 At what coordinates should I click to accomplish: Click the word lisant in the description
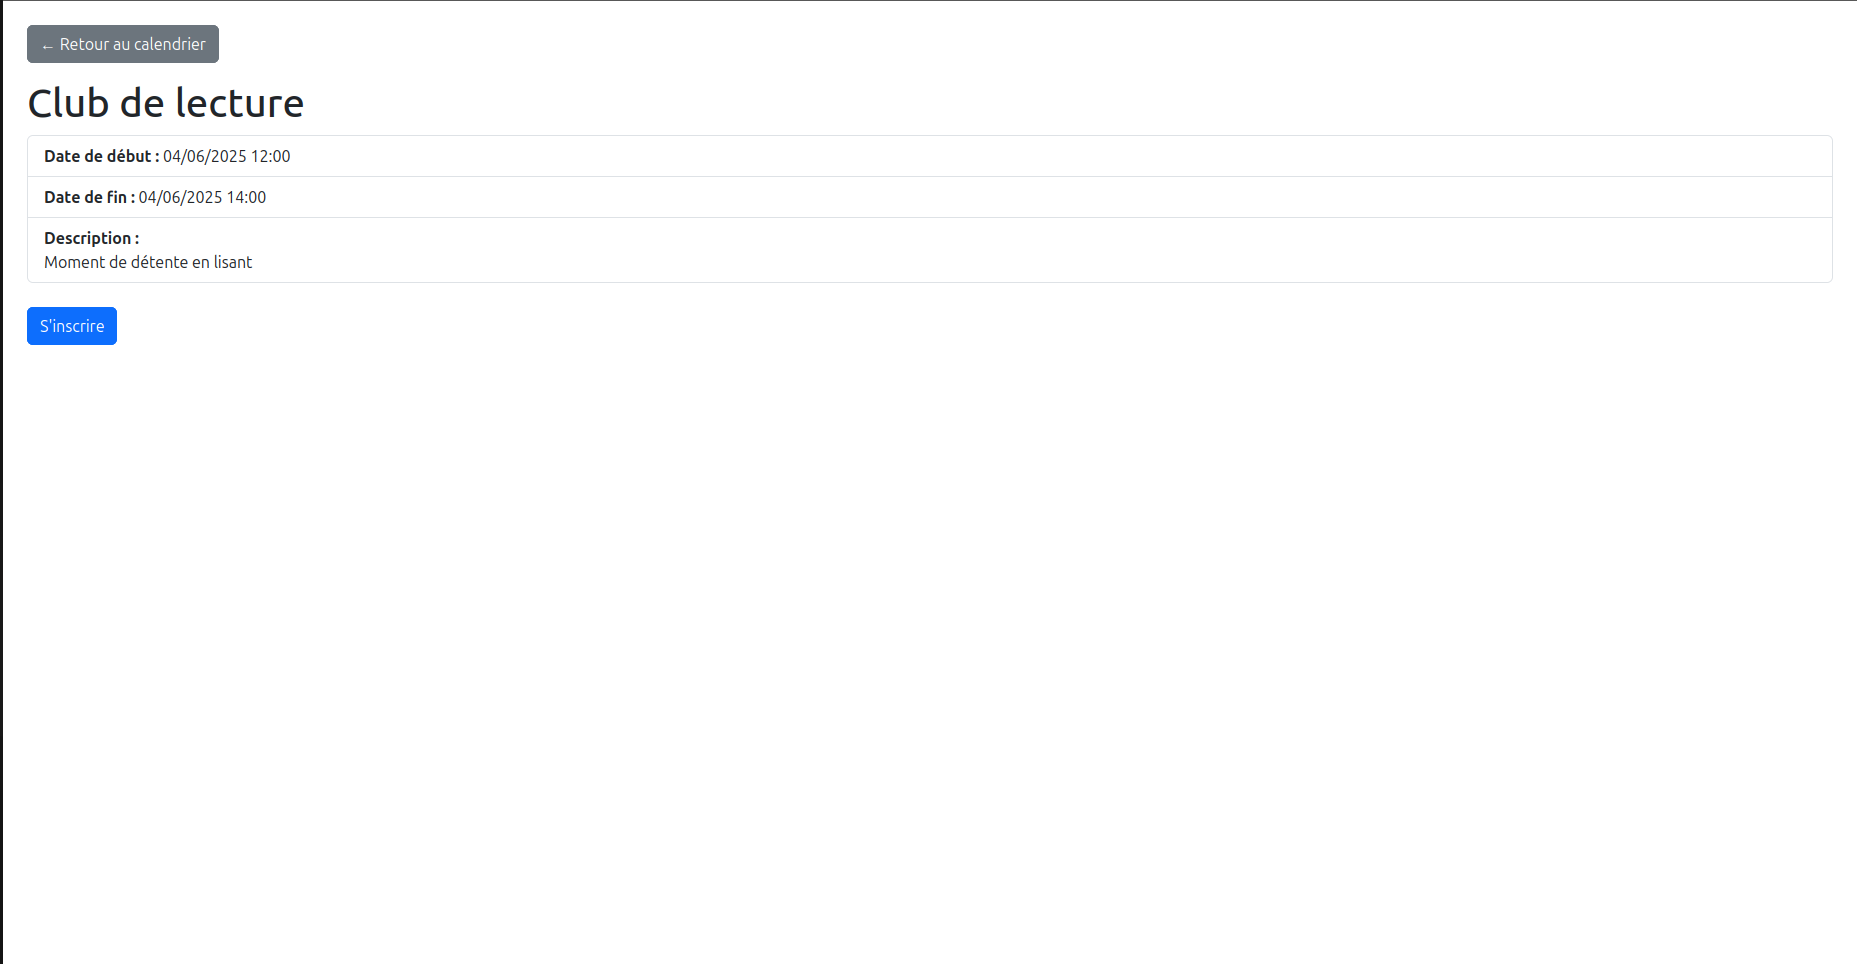coord(233,262)
